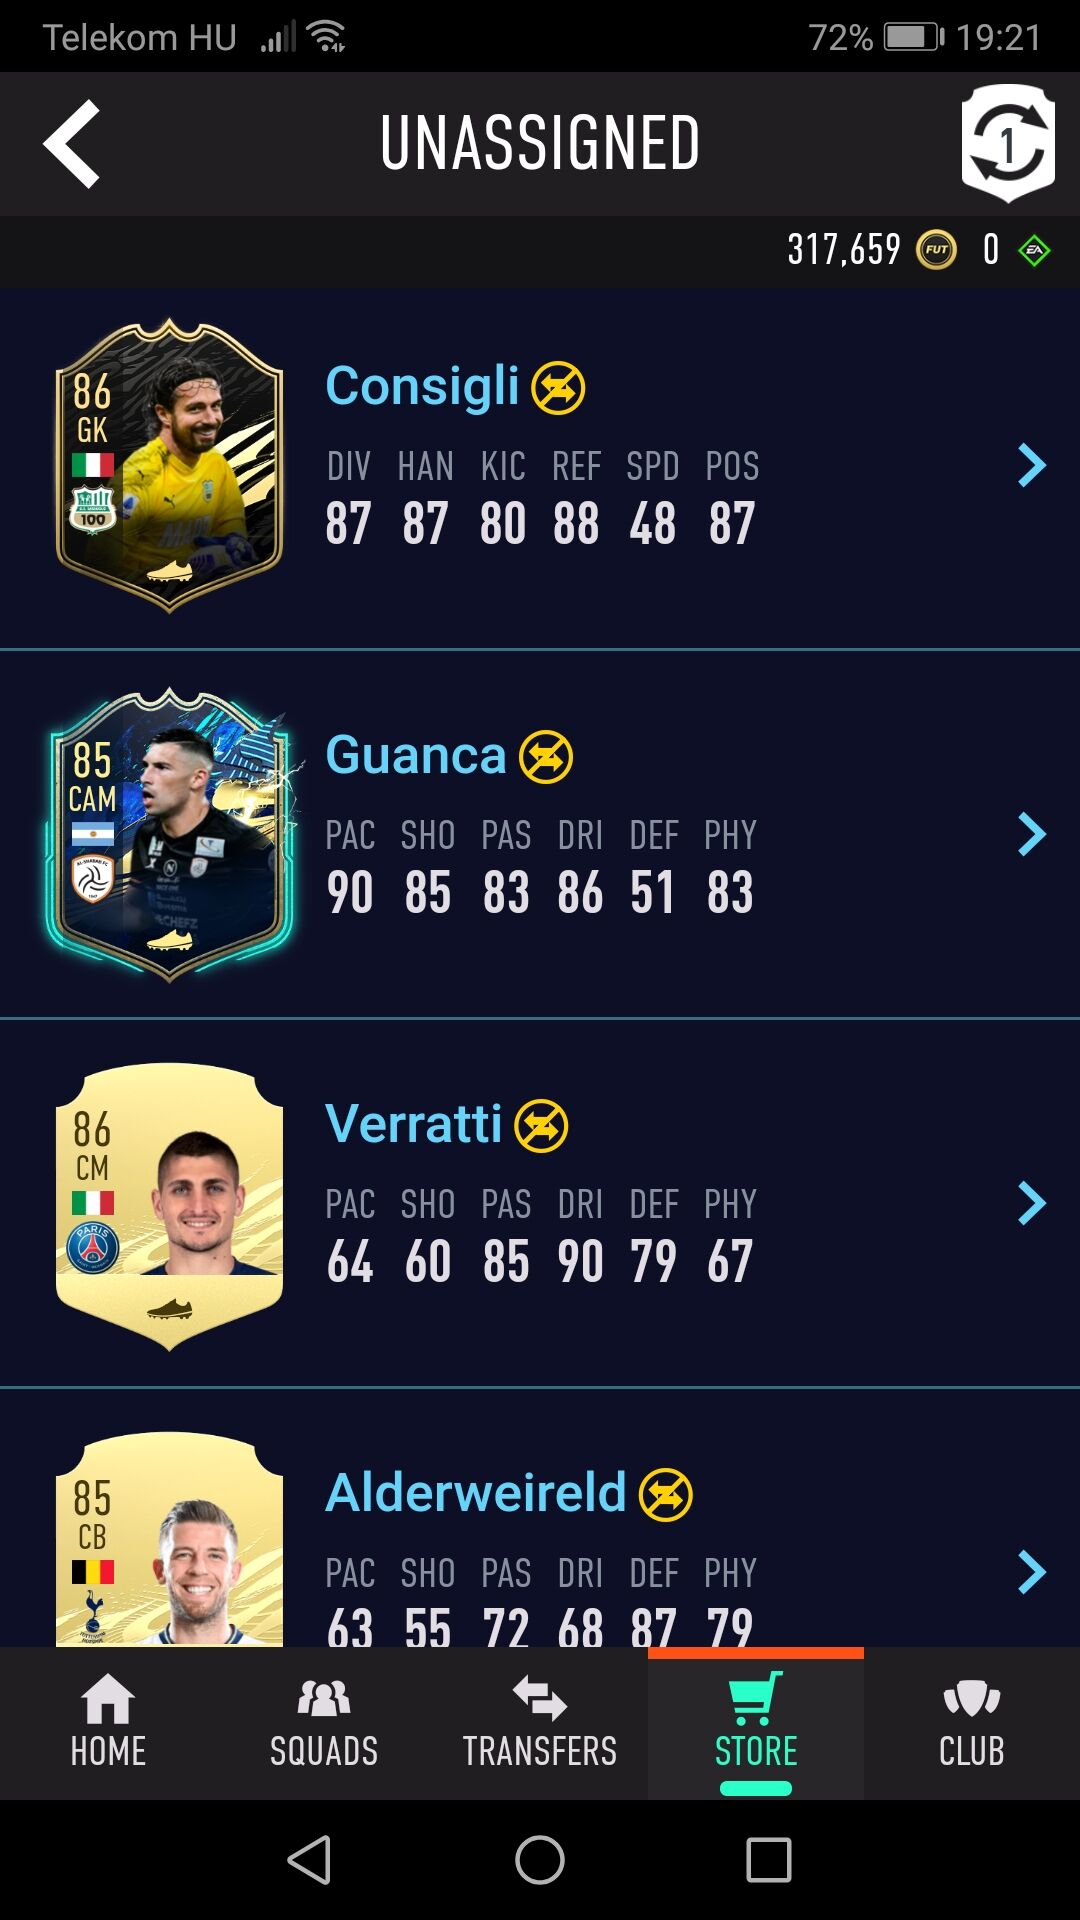Open the swap item badge icon
This screenshot has width=1080, height=1920.
tap(1008, 143)
